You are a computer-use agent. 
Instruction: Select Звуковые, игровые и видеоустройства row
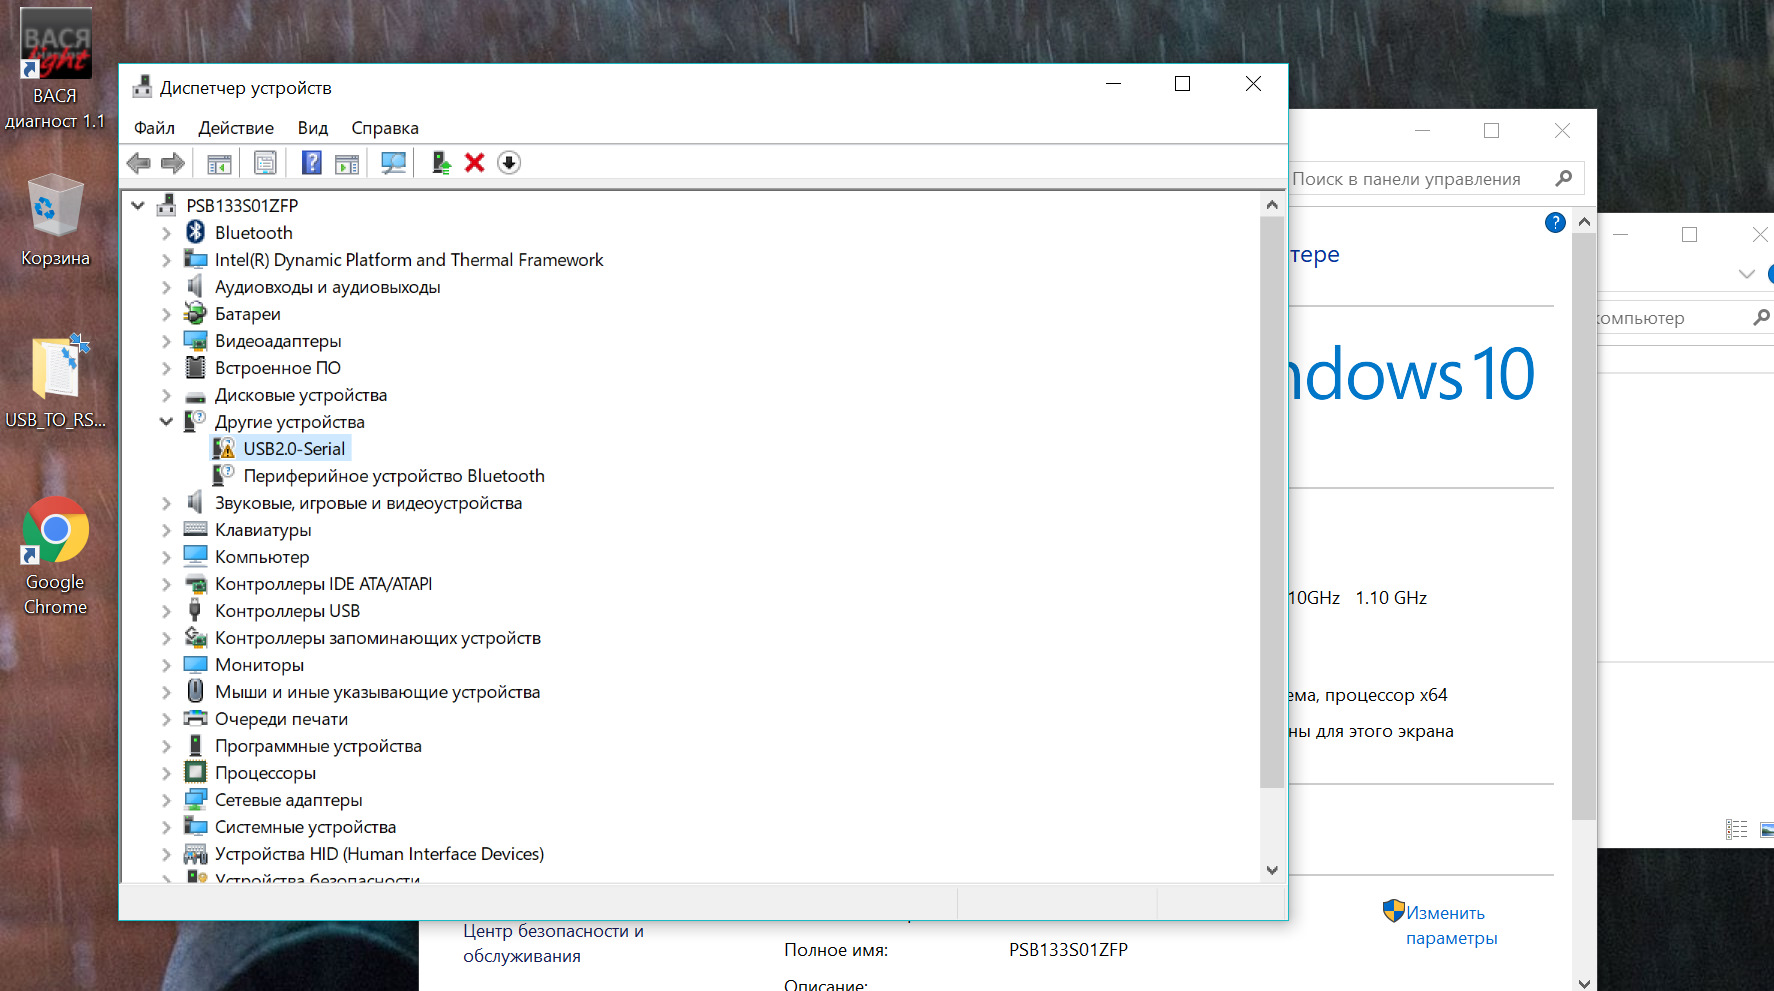368,503
